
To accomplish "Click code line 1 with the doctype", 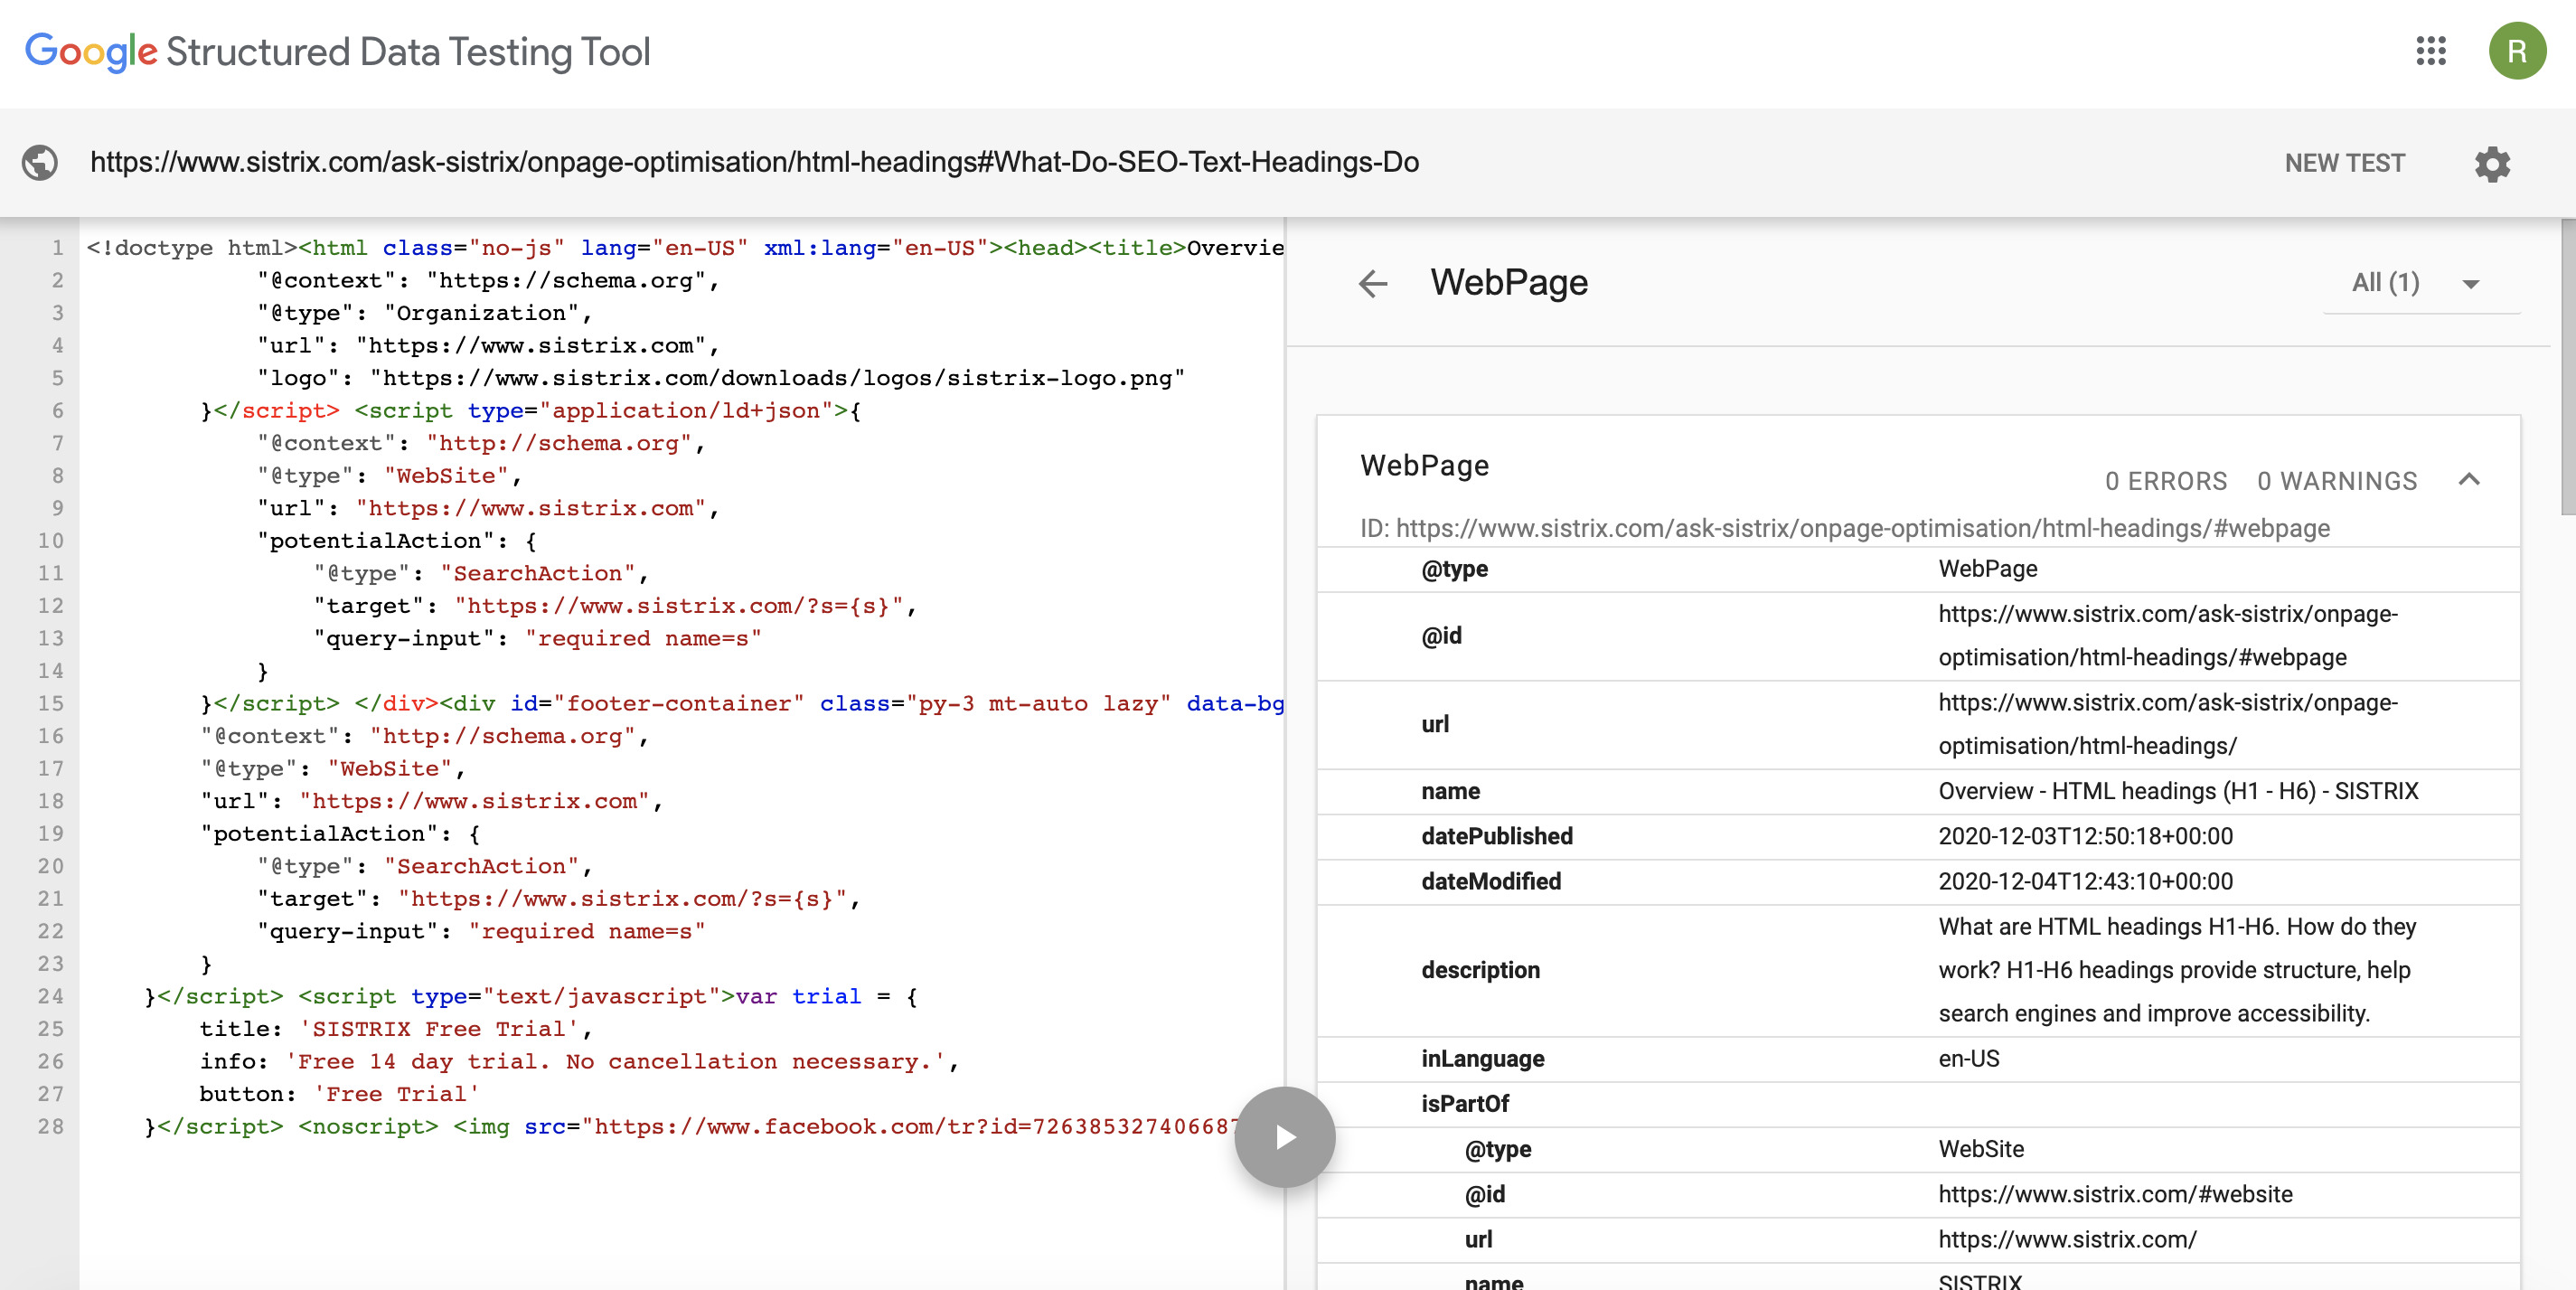I will point(684,248).
